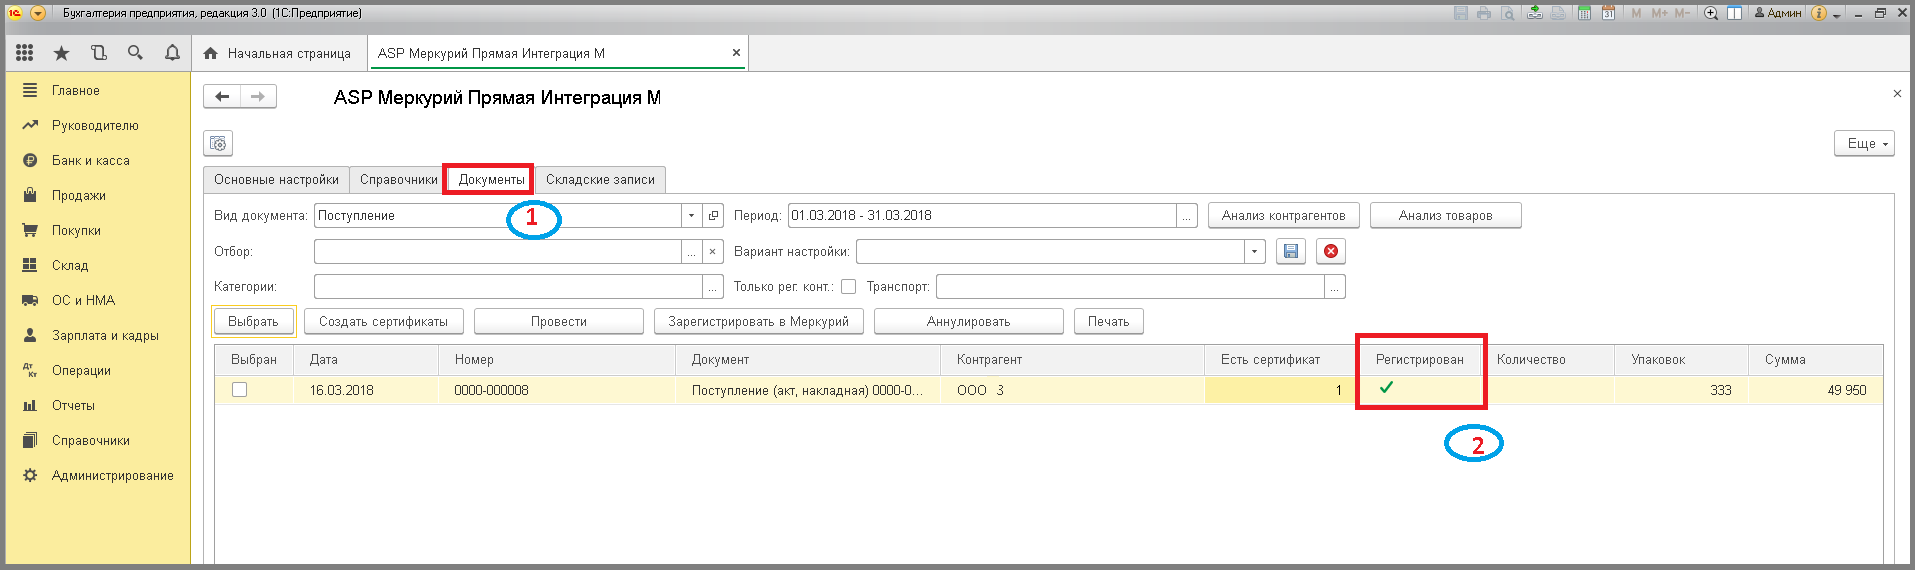The image size is (1915, 570).
Task: Open Отбор selection ellipsis button
Action: click(x=691, y=251)
